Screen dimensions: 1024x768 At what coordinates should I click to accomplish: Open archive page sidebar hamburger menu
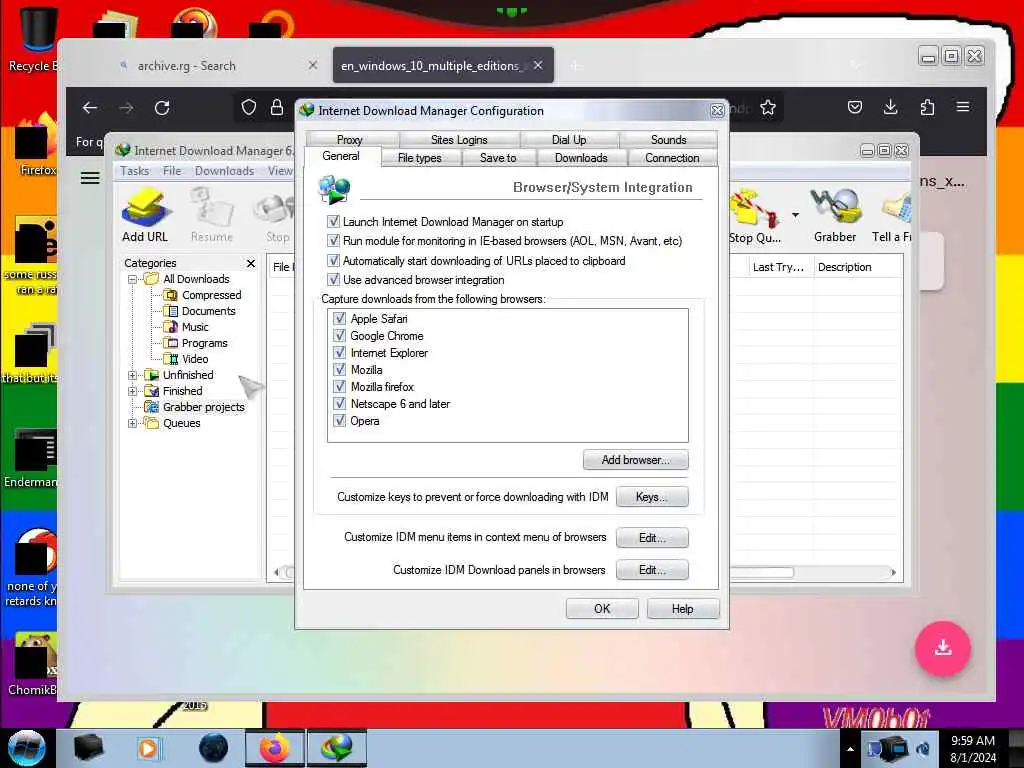[x=90, y=178]
